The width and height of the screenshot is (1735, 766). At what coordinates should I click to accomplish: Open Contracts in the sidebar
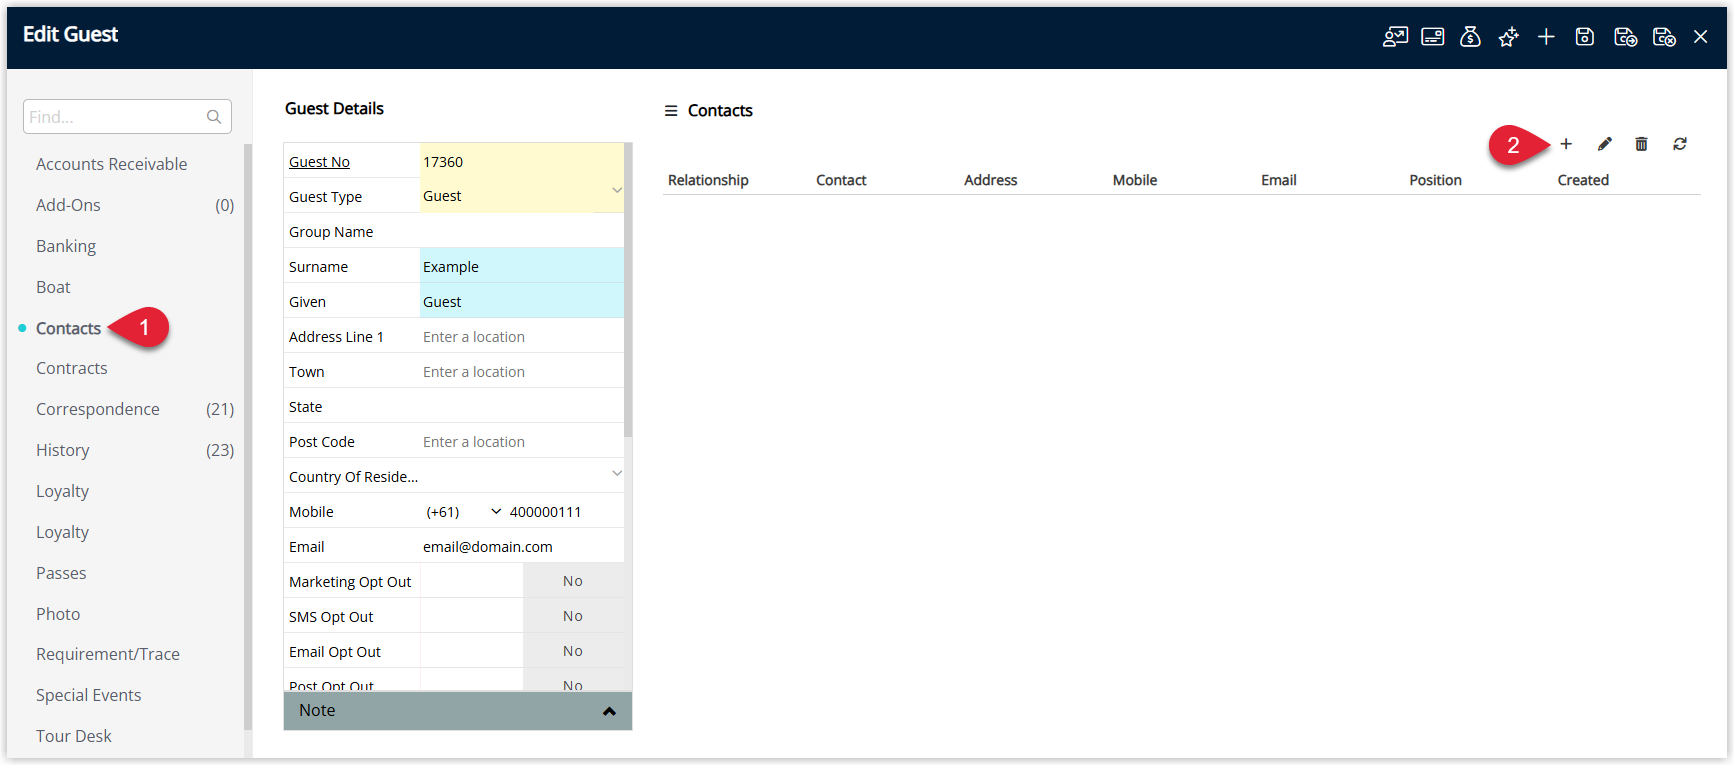tap(71, 368)
